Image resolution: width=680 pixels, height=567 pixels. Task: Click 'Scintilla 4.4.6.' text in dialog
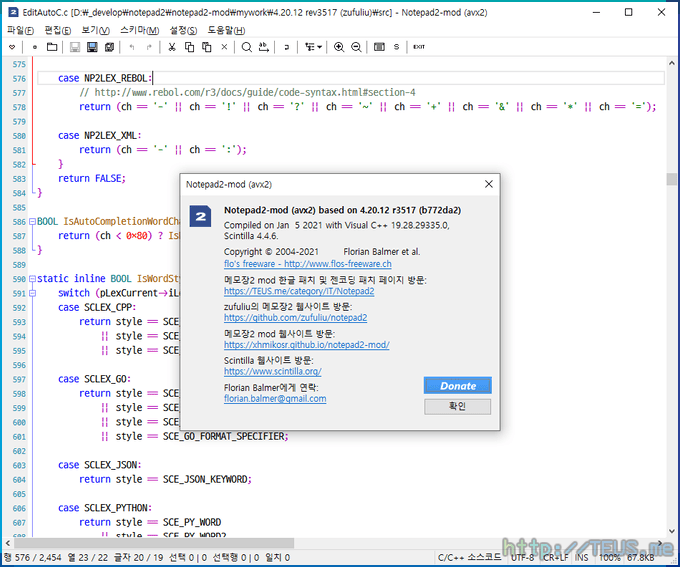(x=251, y=236)
